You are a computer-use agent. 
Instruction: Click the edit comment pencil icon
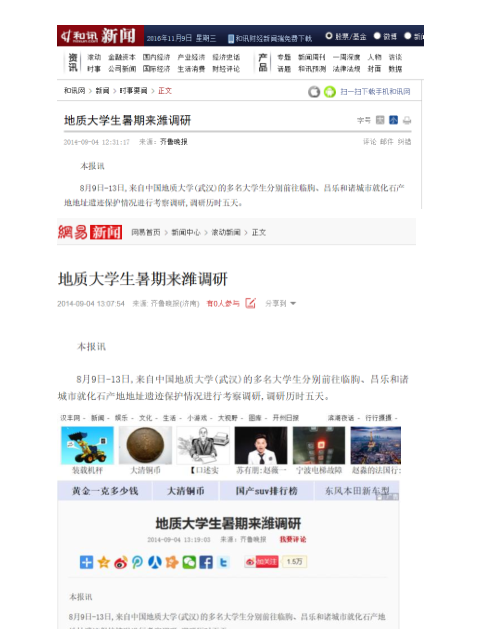(250, 303)
